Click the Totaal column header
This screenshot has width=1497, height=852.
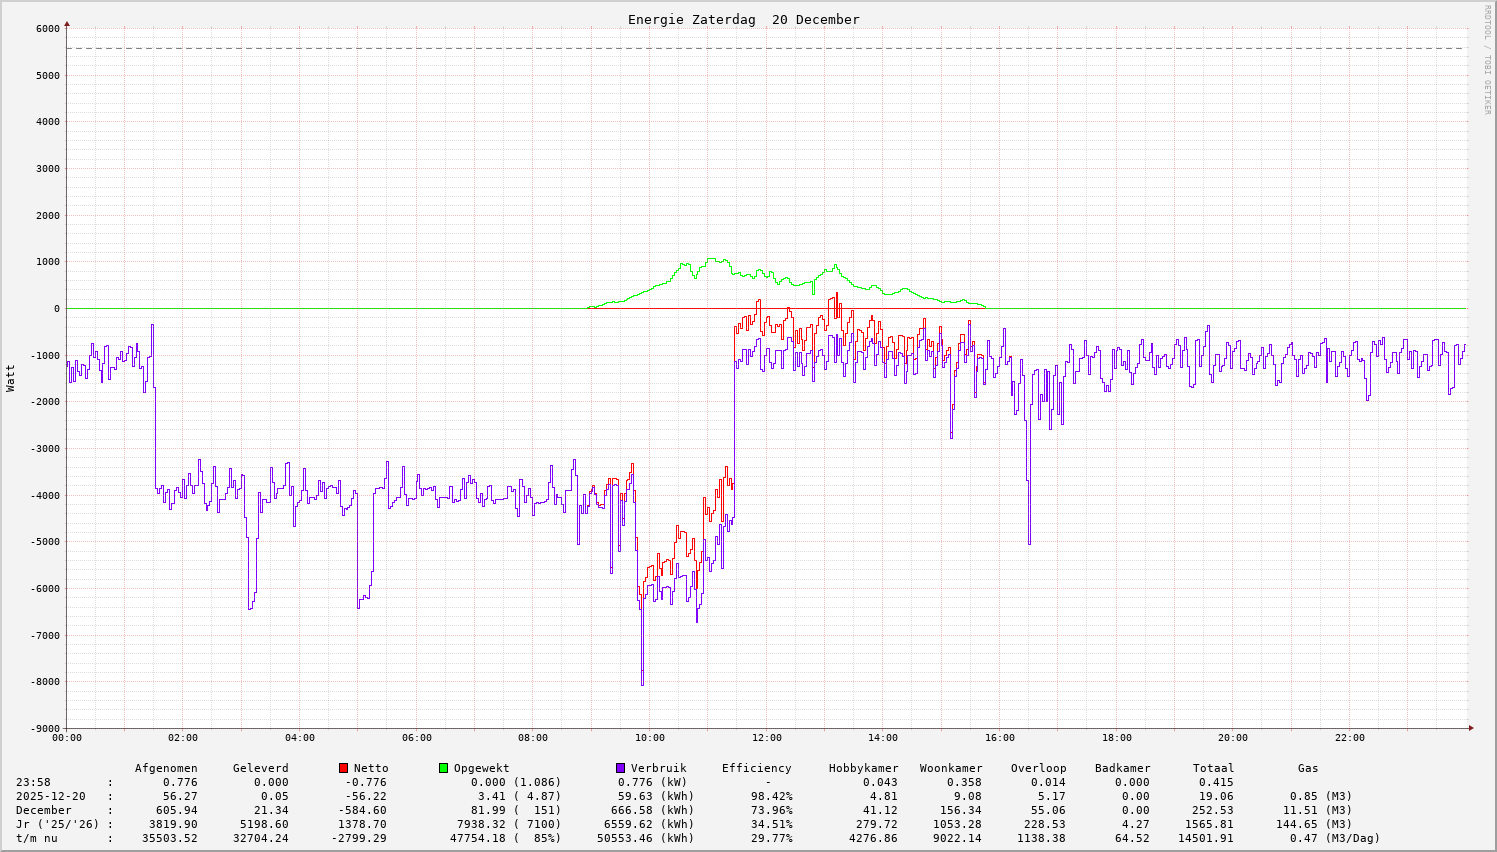point(1213,768)
